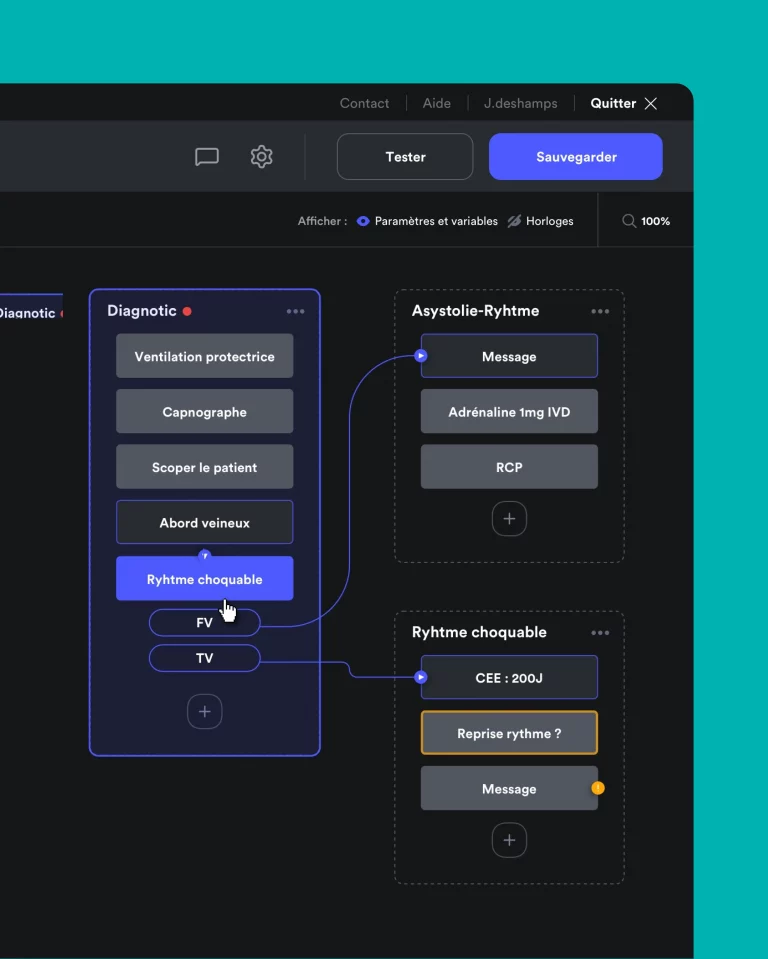This screenshot has width=768, height=959.
Task: Add a step in the Diagnotic block
Action: pyautogui.click(x=205, y=712)
